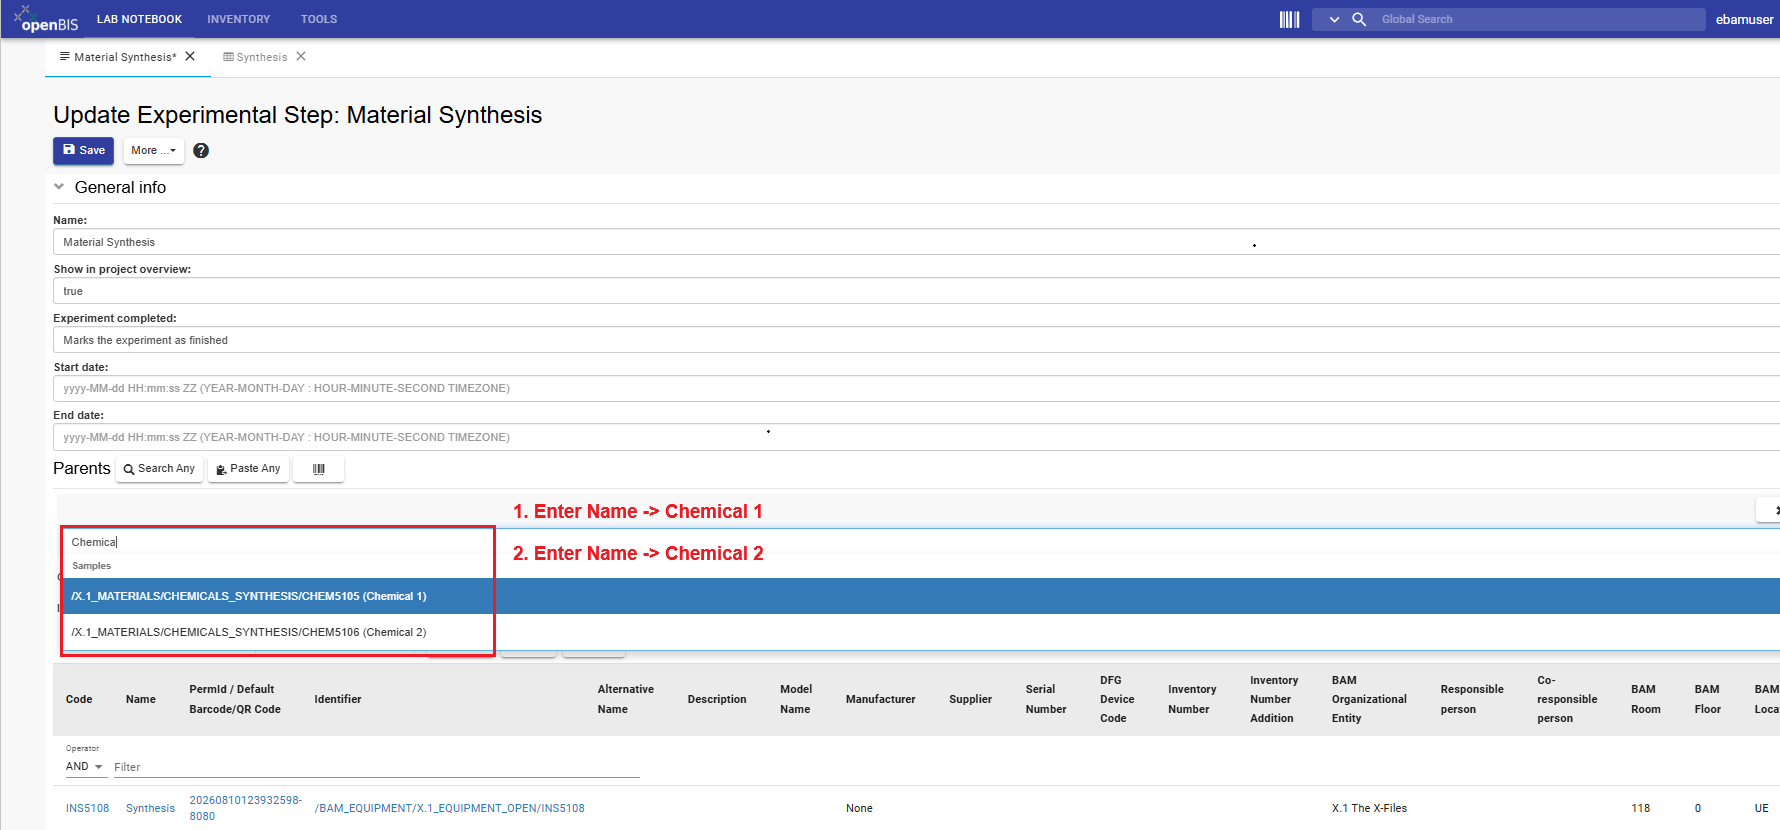Sort by Description column header
1780x830 pixels.
coord(717,699)
